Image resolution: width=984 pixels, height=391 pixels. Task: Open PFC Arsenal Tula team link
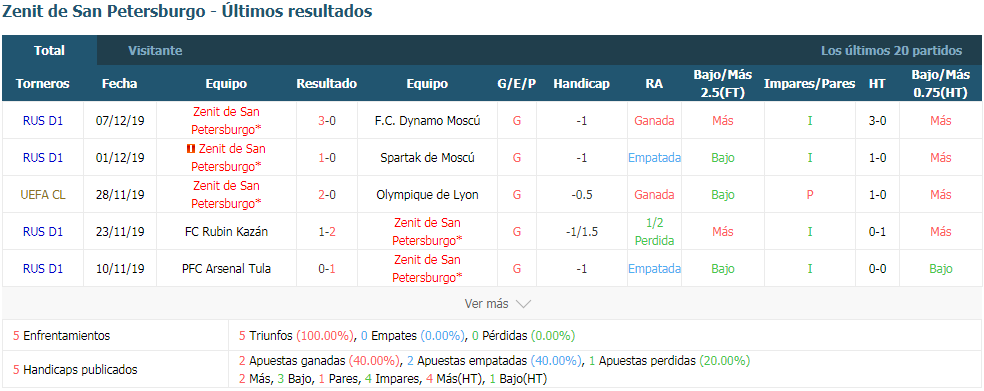pos(226,269)
